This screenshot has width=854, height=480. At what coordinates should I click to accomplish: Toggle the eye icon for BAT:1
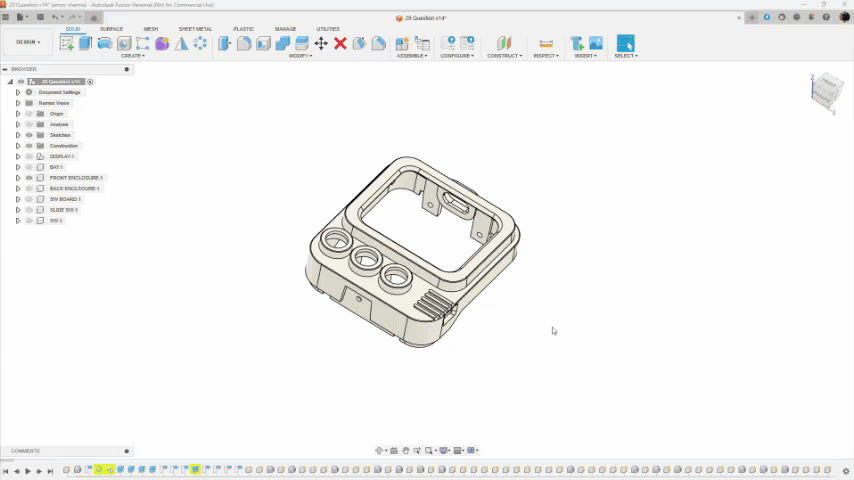pyautogui.click(x=29, y=167)
